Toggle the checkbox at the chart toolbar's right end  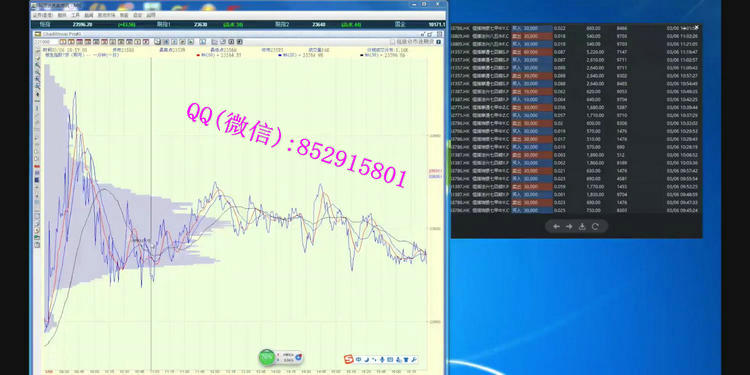[x=392, y=42]
